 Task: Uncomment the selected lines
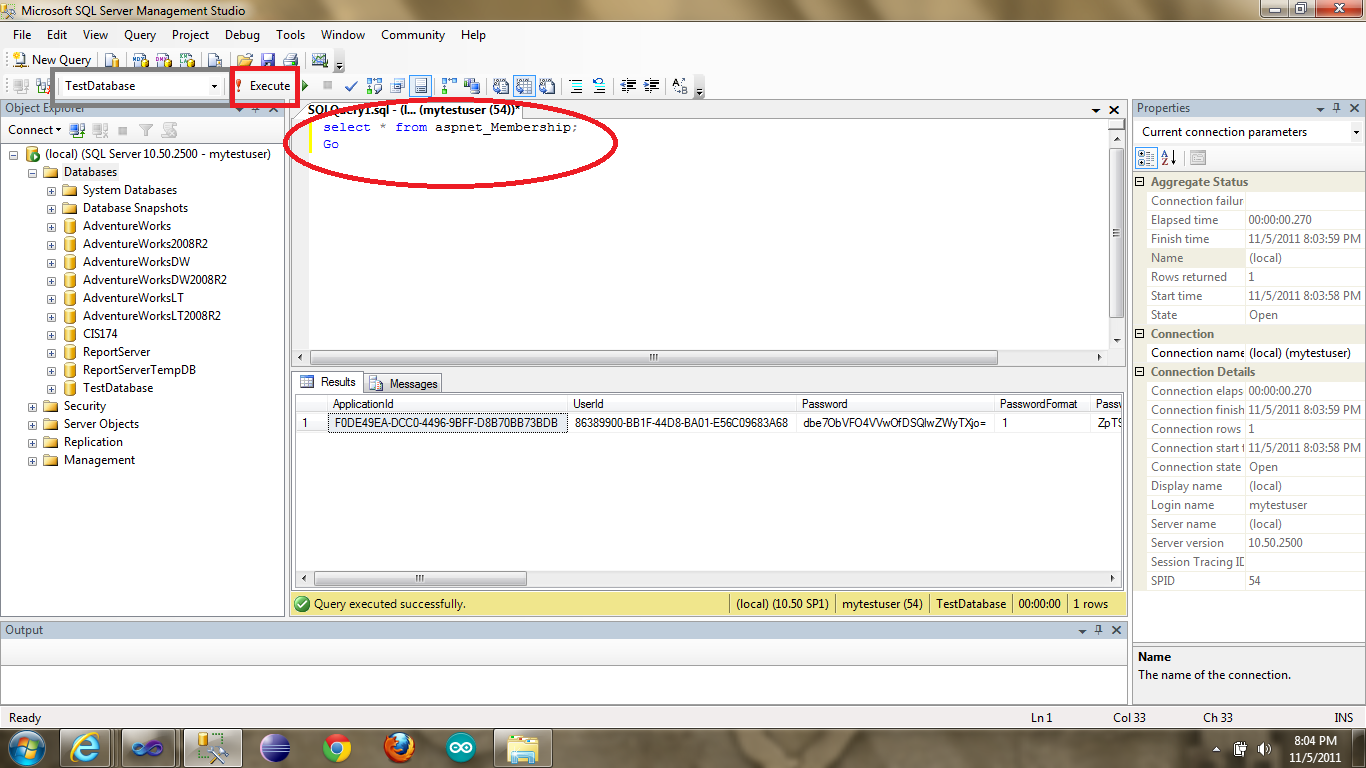tap(599, 86)
